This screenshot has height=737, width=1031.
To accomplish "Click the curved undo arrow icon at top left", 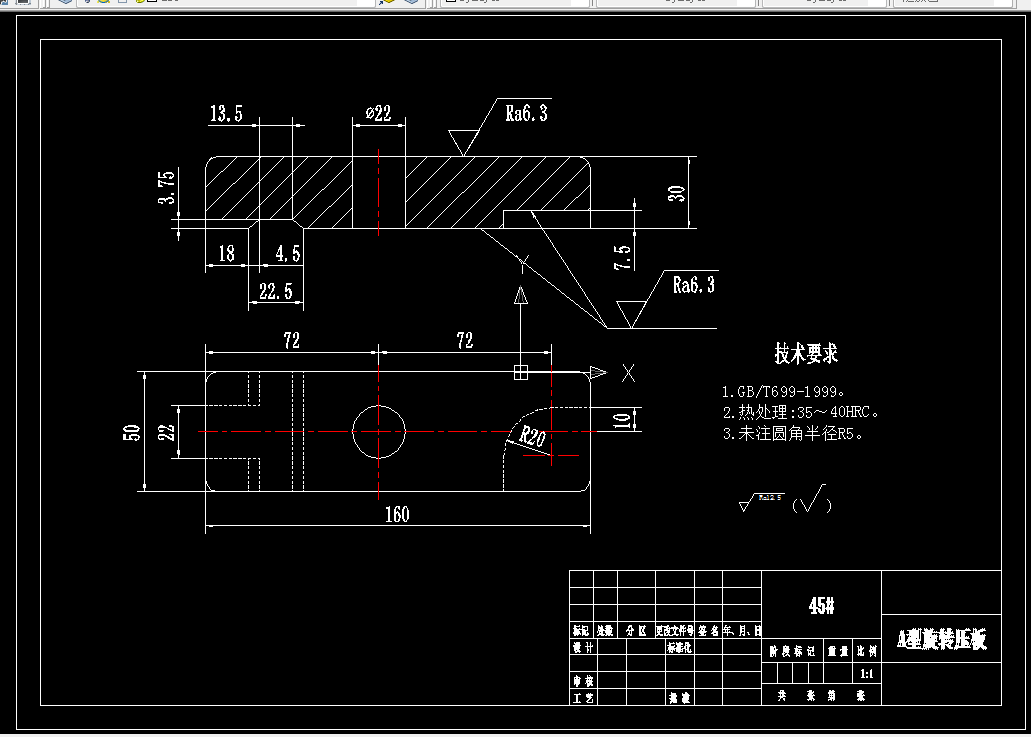I will 5,3.
